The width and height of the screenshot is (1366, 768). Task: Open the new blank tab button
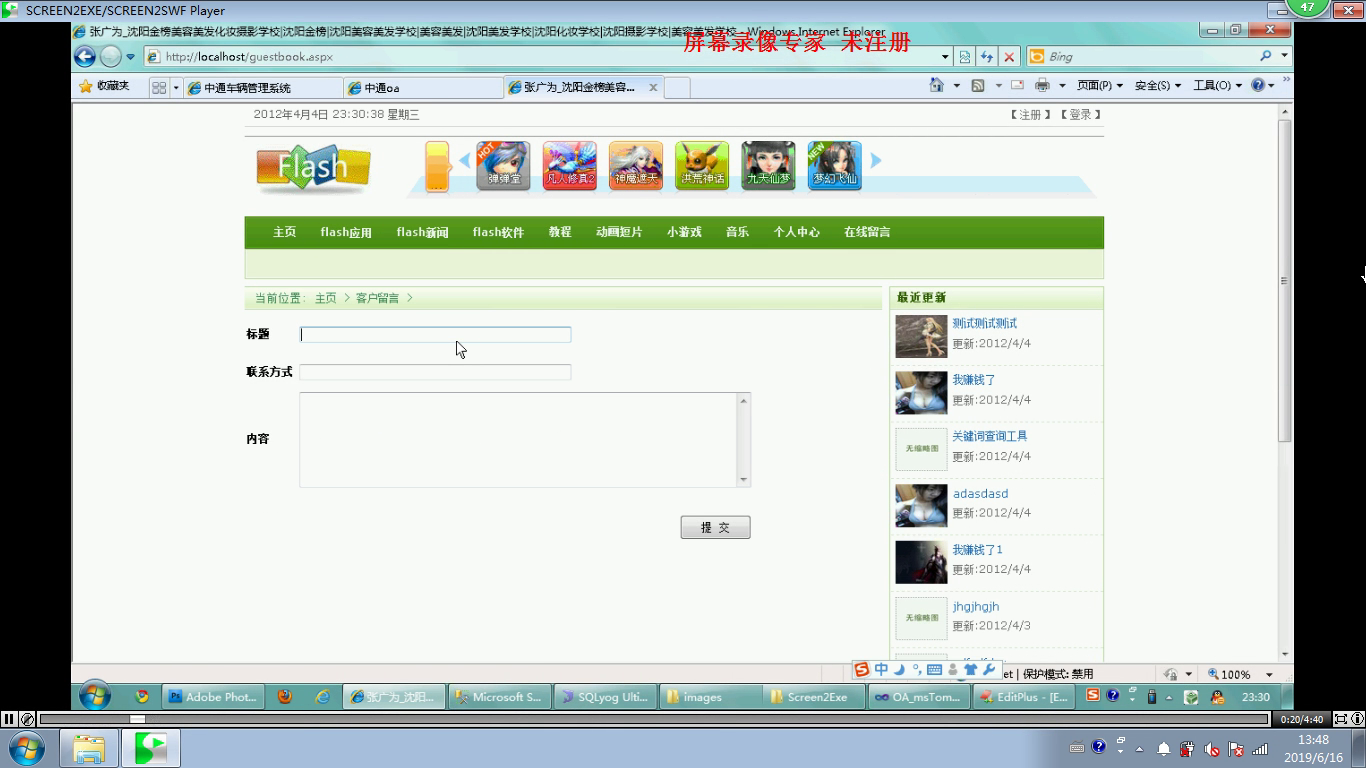[677, 88]
